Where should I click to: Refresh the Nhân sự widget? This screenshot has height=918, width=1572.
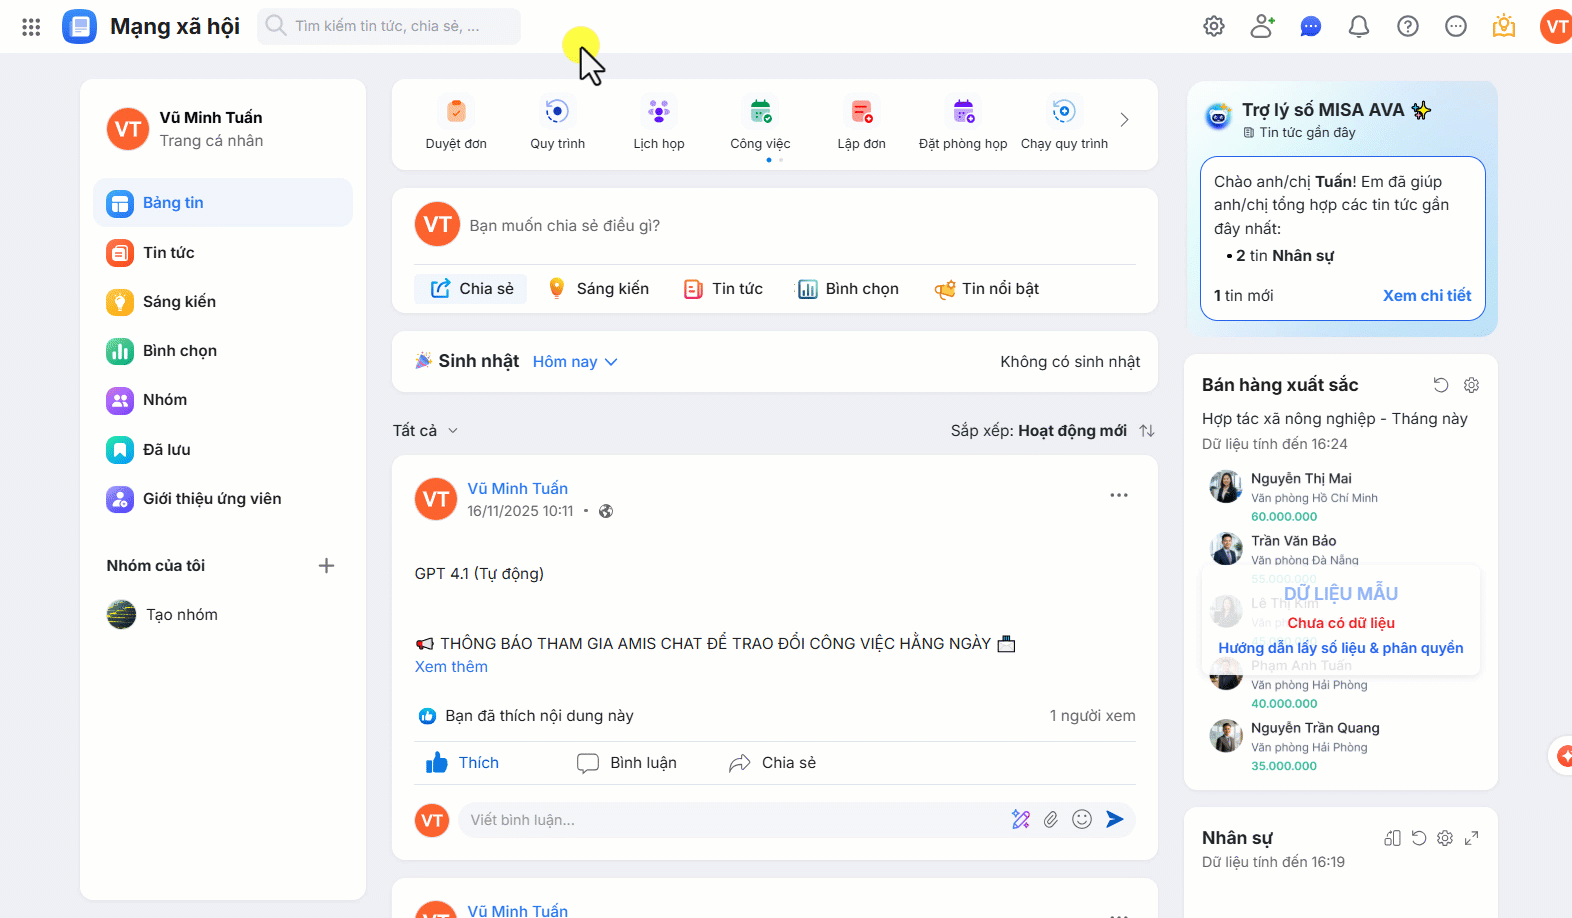click(x=1419, y=838)
